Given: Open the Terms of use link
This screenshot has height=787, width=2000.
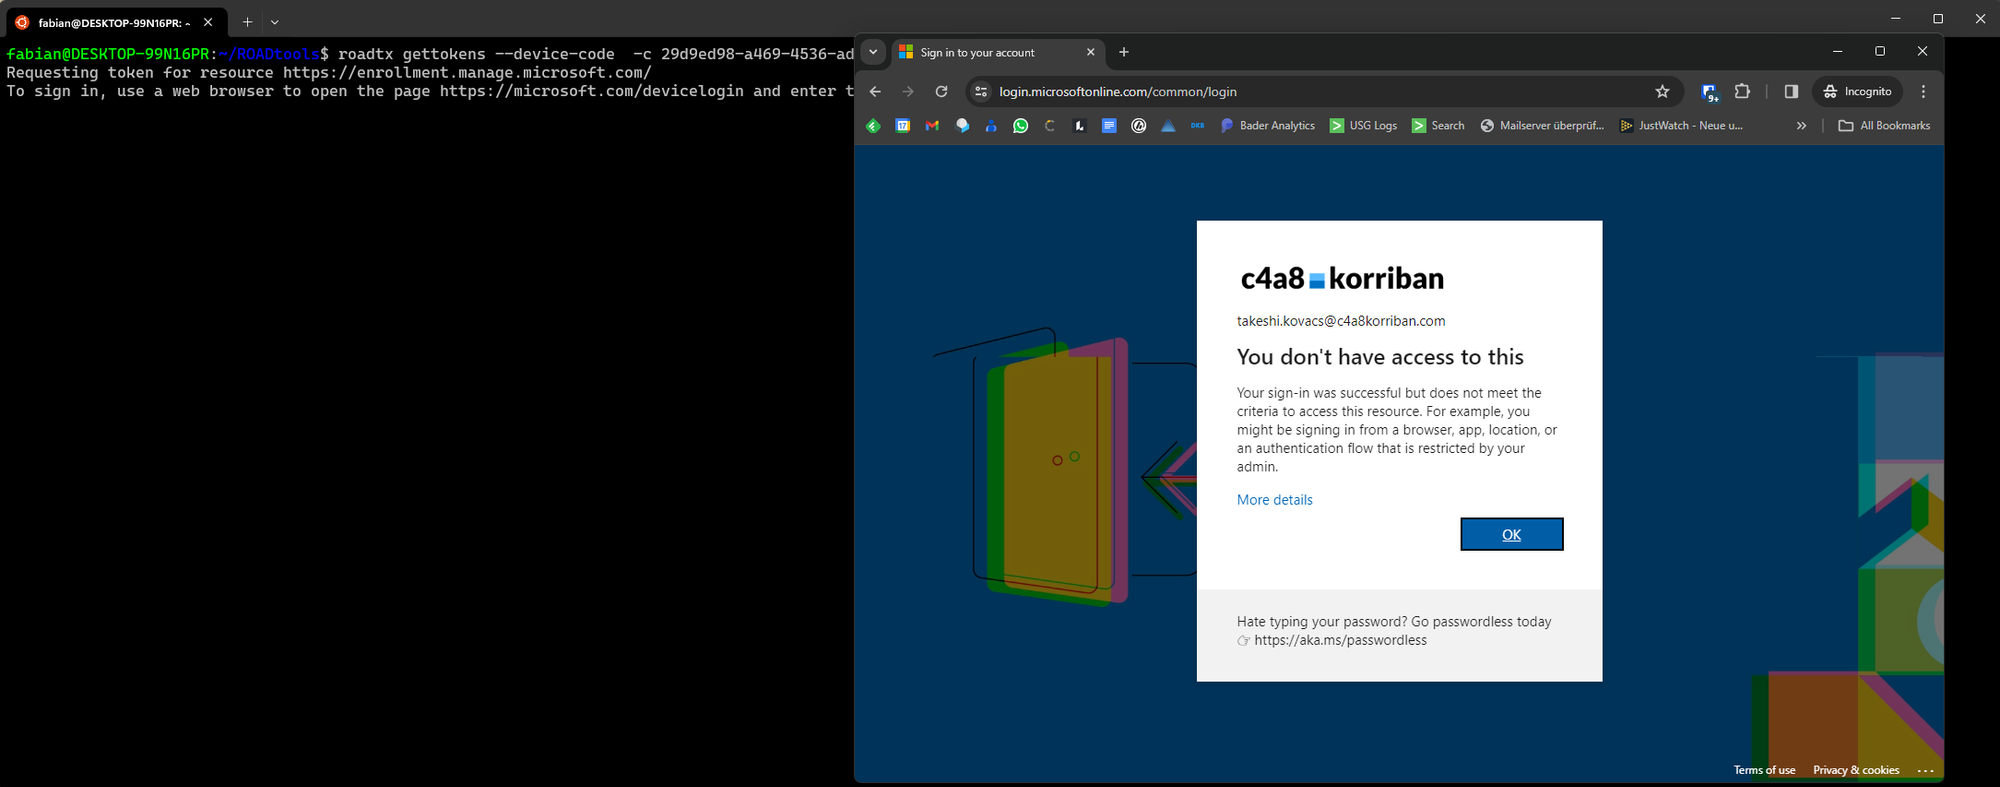Looking at the screenshot, I should 1764,770.
